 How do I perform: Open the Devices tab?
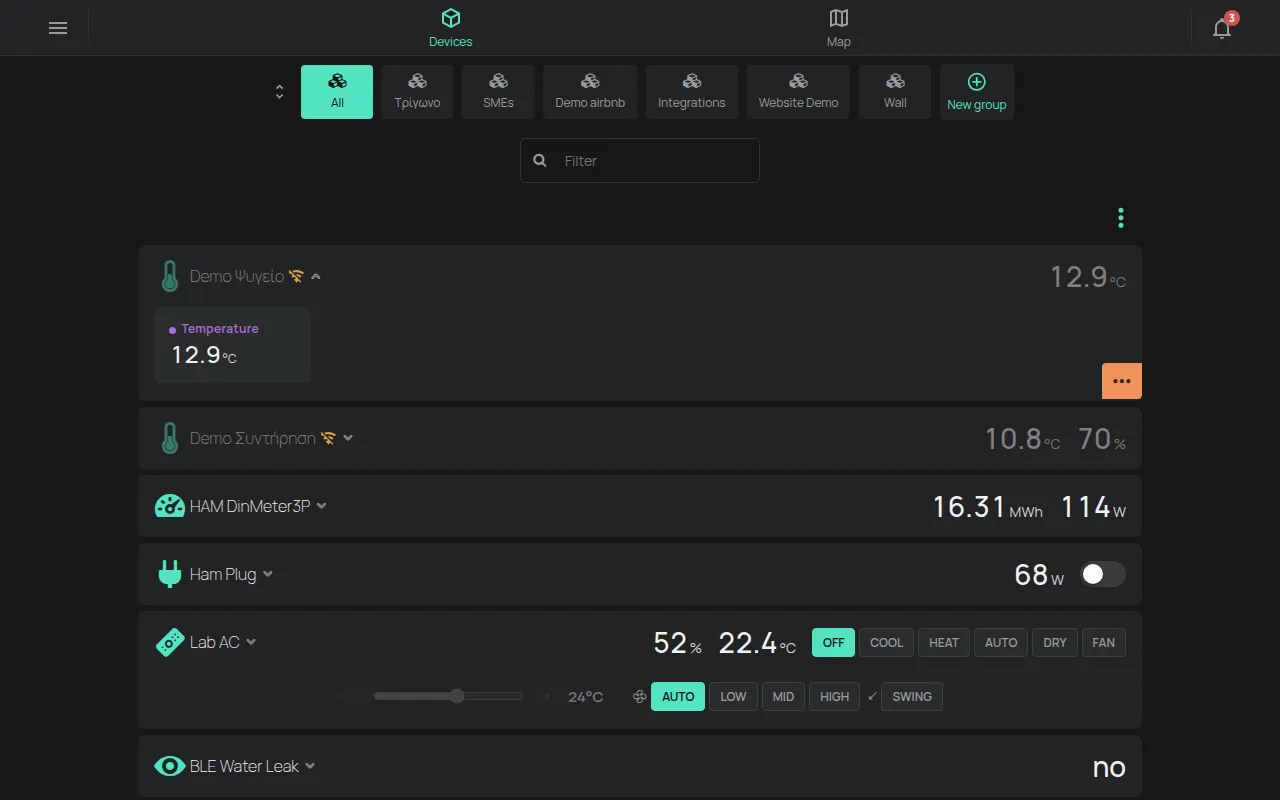[451, 28]
